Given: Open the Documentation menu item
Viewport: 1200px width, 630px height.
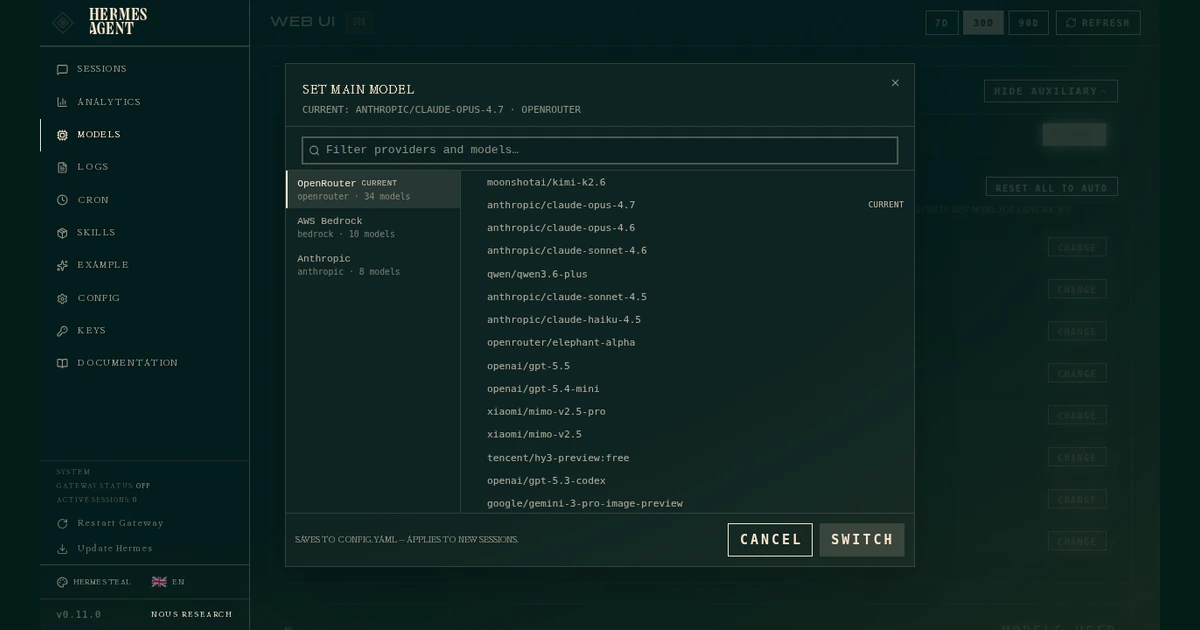Looking at the screenshot, I should (x=145, y=363).
